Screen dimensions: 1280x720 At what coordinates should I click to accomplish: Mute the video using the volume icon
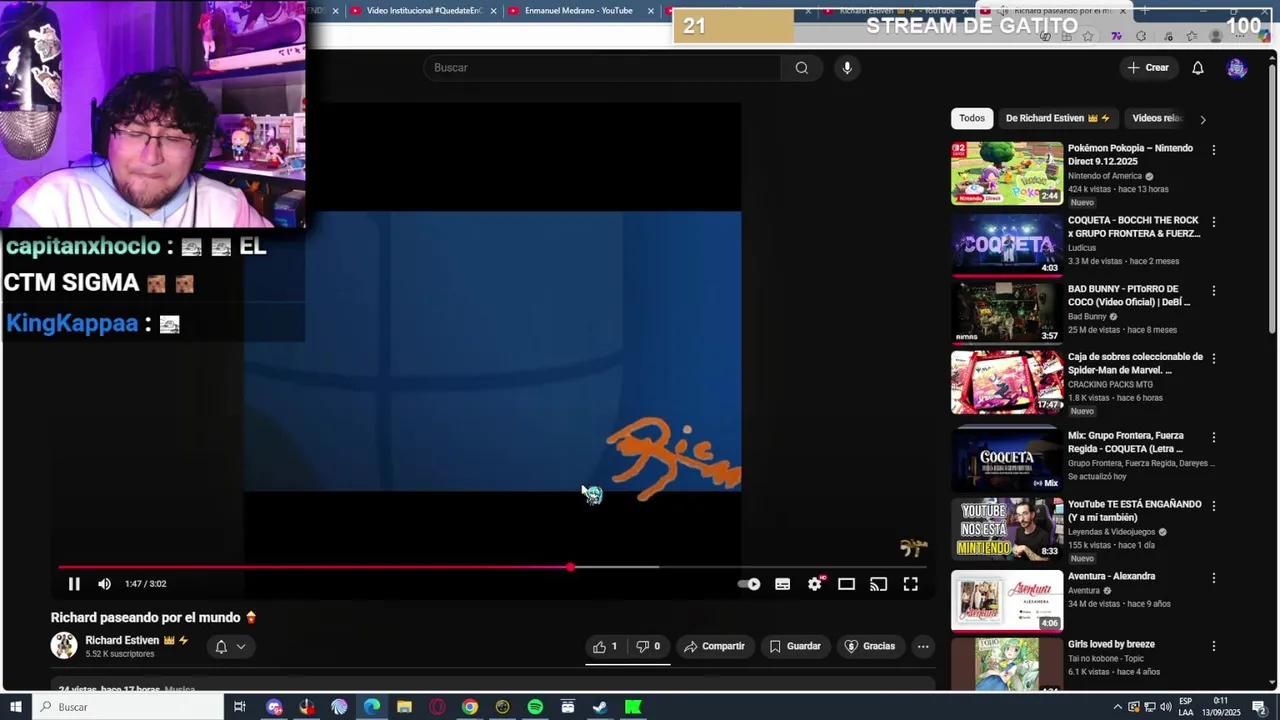click(104, 584)
